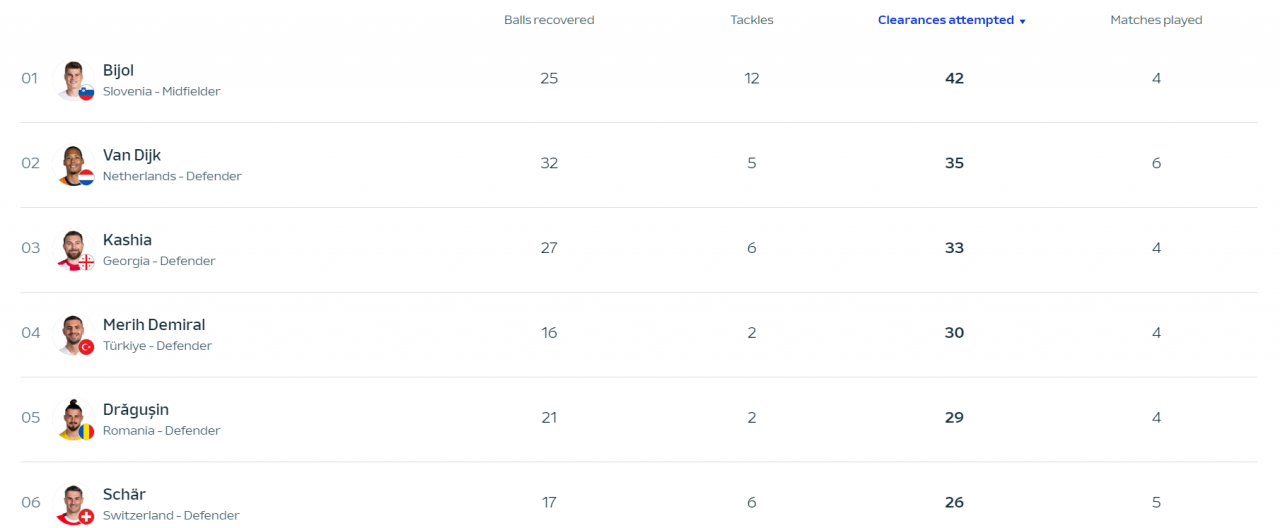Toggle the sort arrow beside Clearances attempted
The image size is (1280, 528).
[x=1022, y=21]
